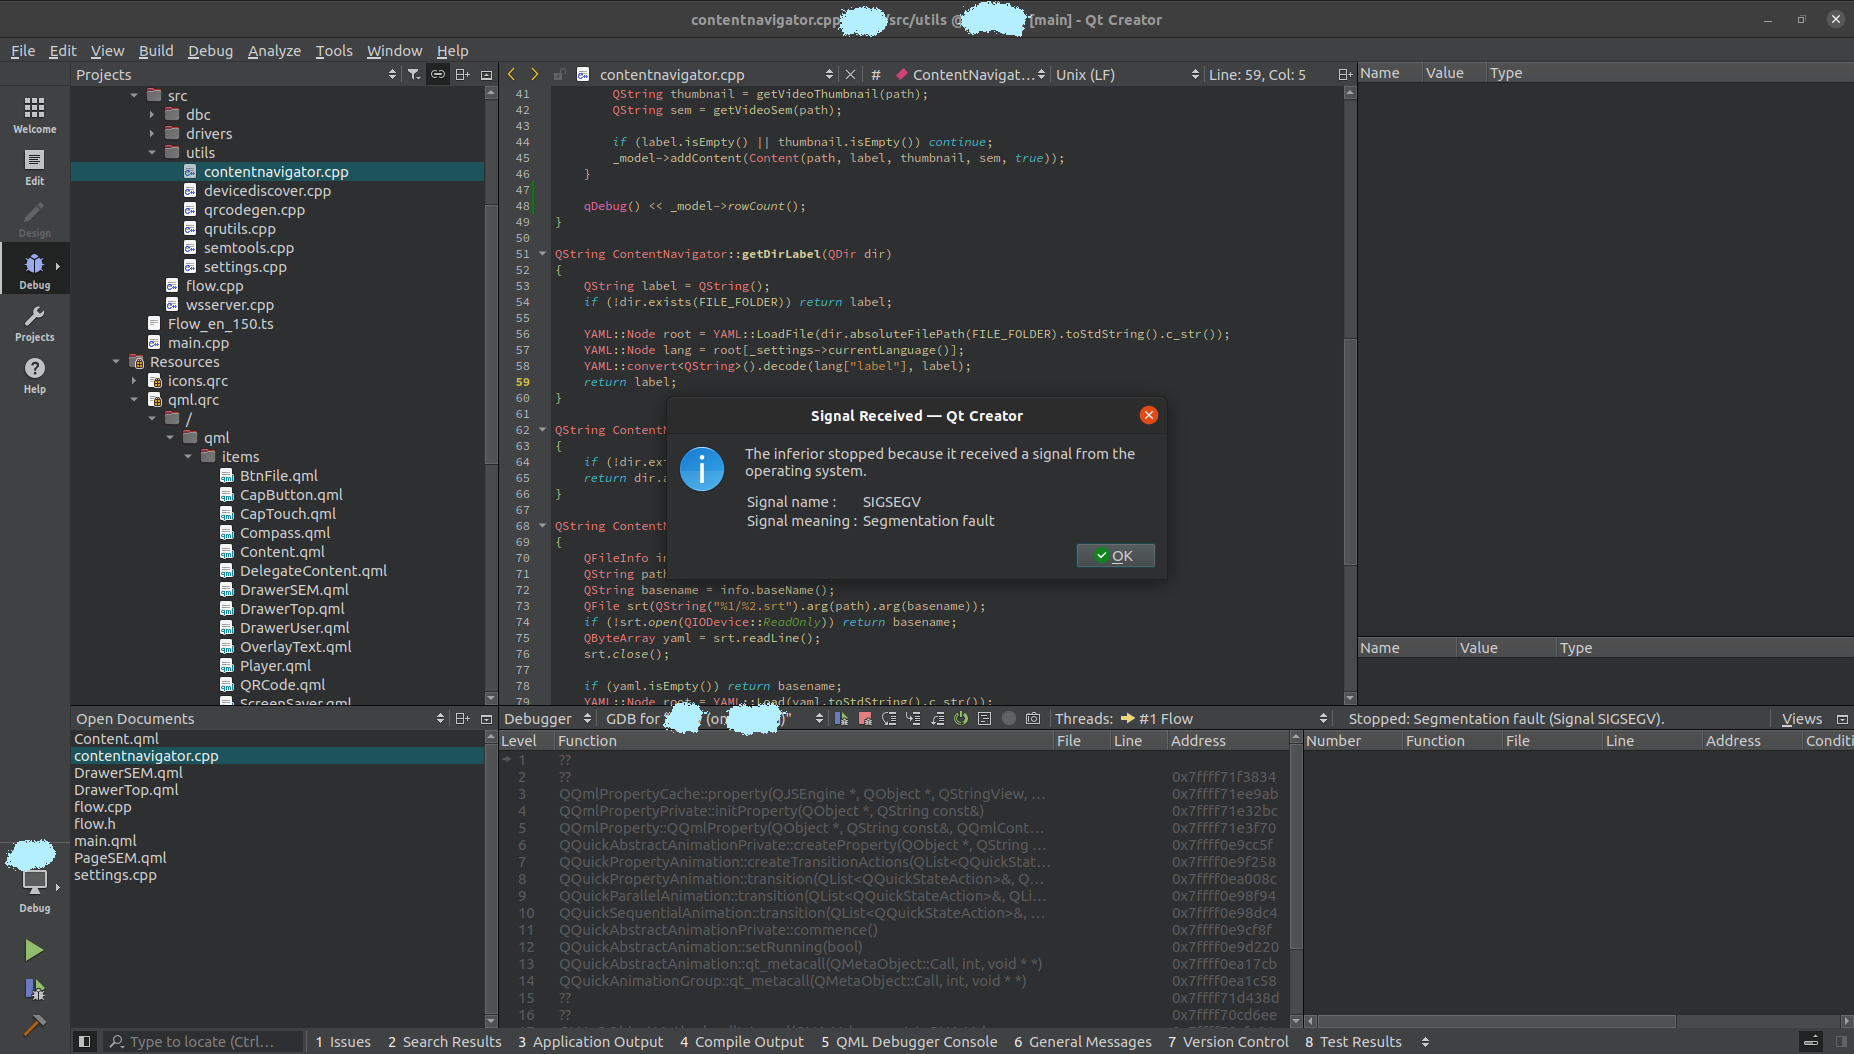Image resolution: width=1854 pixels, height=1054 pixels.
Task: Split the Projects pane
Action: (462, 74)
